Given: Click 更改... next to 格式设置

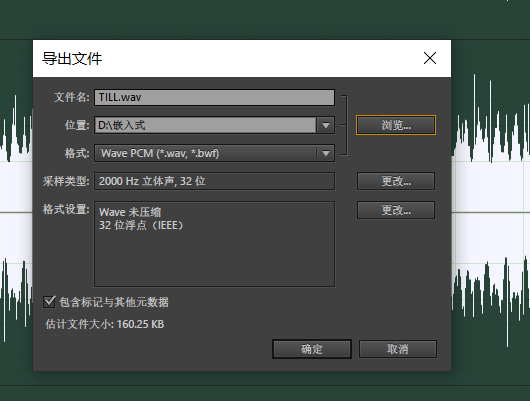Looking at the screenshot, I should point(396,210).
